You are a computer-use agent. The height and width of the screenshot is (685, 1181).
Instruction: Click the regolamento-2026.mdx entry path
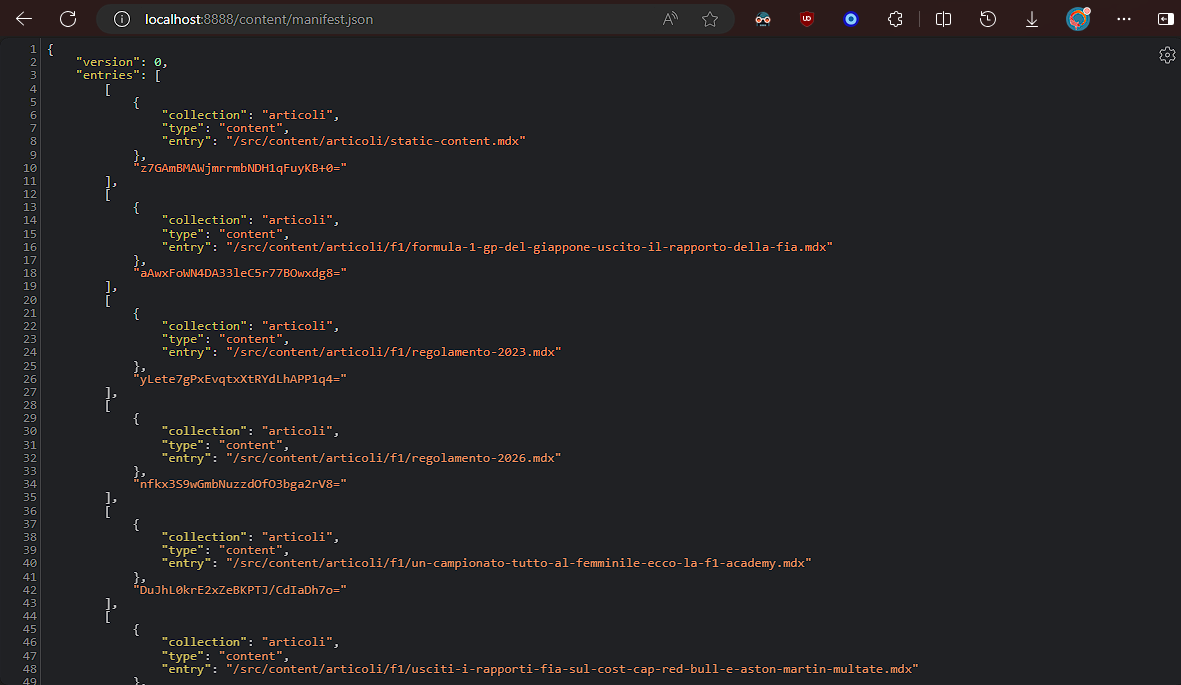point(394,457)
